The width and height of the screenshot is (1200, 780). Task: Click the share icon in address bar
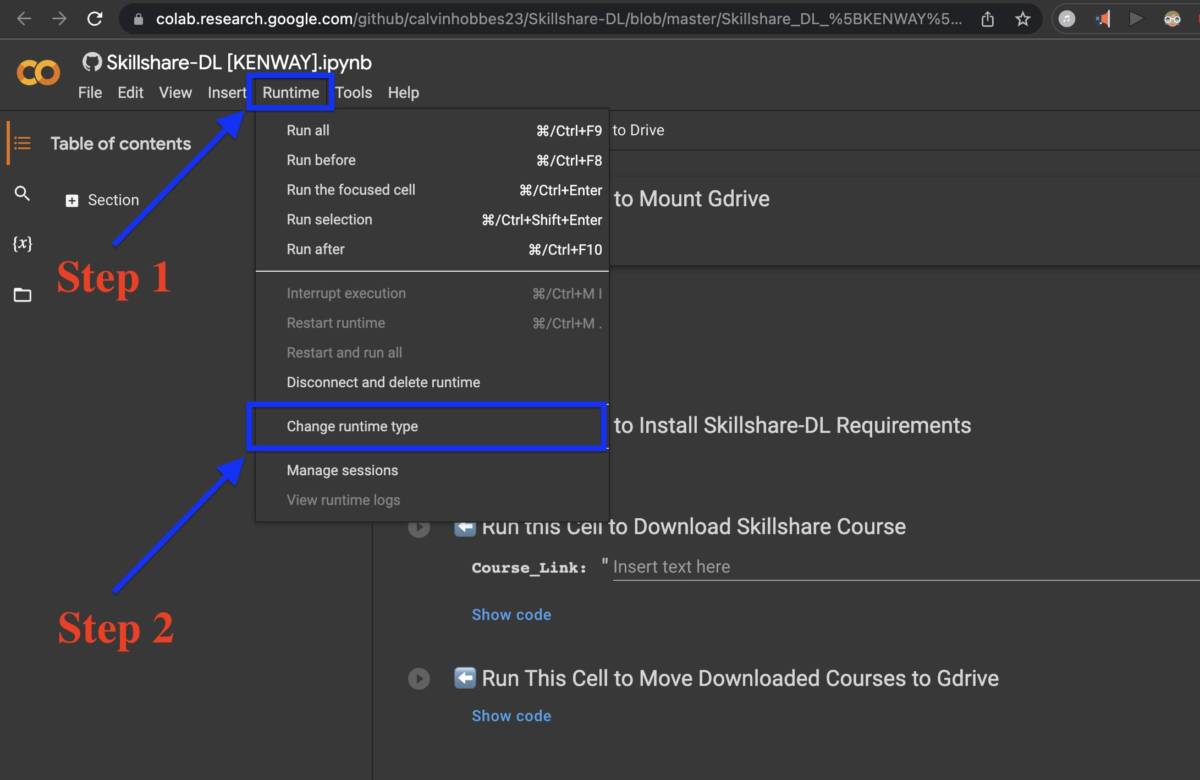coord(988,19)
